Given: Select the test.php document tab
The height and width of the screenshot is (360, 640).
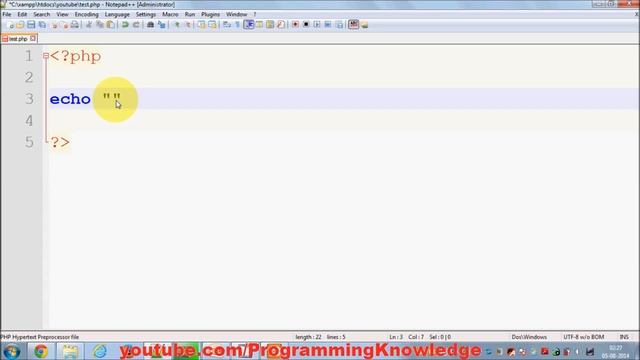Looking at the screenshot, I should pyautogui.click(x=18, y=39).
